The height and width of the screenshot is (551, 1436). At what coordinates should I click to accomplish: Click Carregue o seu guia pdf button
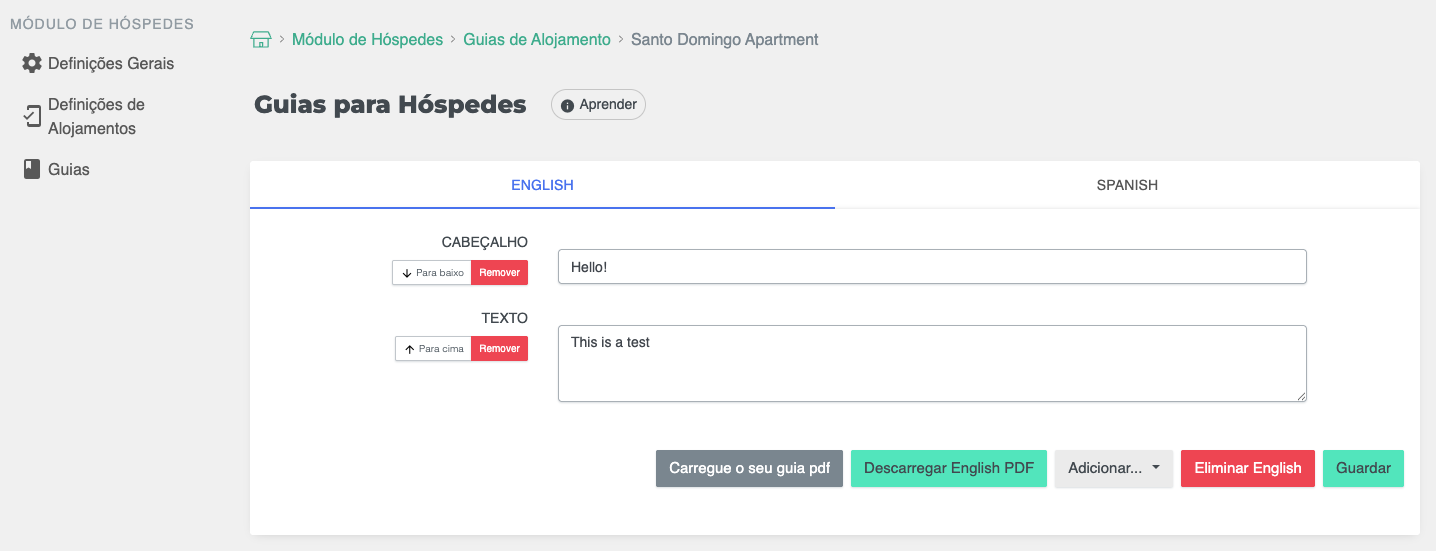point(749,468)
